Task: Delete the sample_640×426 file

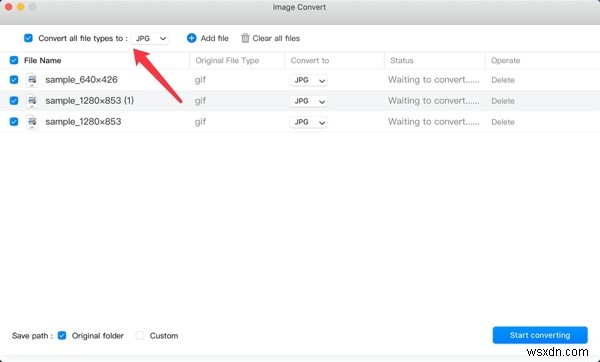Action: pyautogui.click(x=502, y=80)
